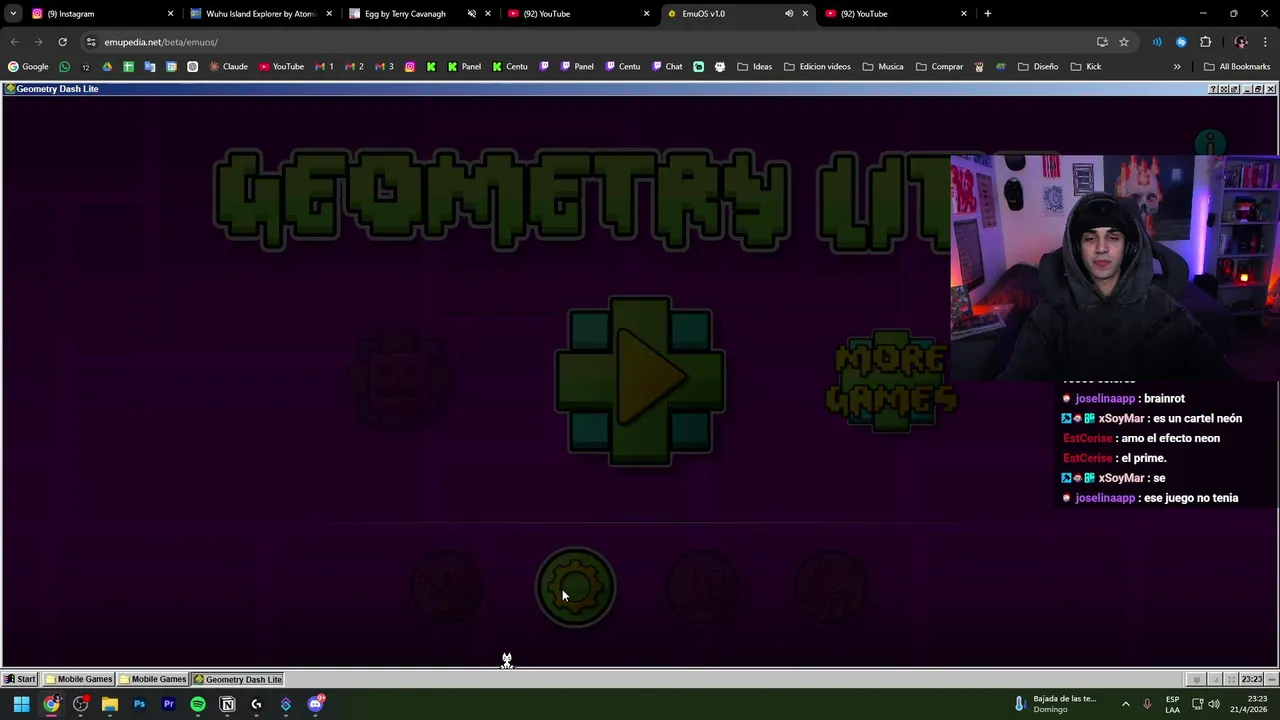Click the Windows Start button
This screenshot has width=1280, height=720.
(x=21, y=704)
